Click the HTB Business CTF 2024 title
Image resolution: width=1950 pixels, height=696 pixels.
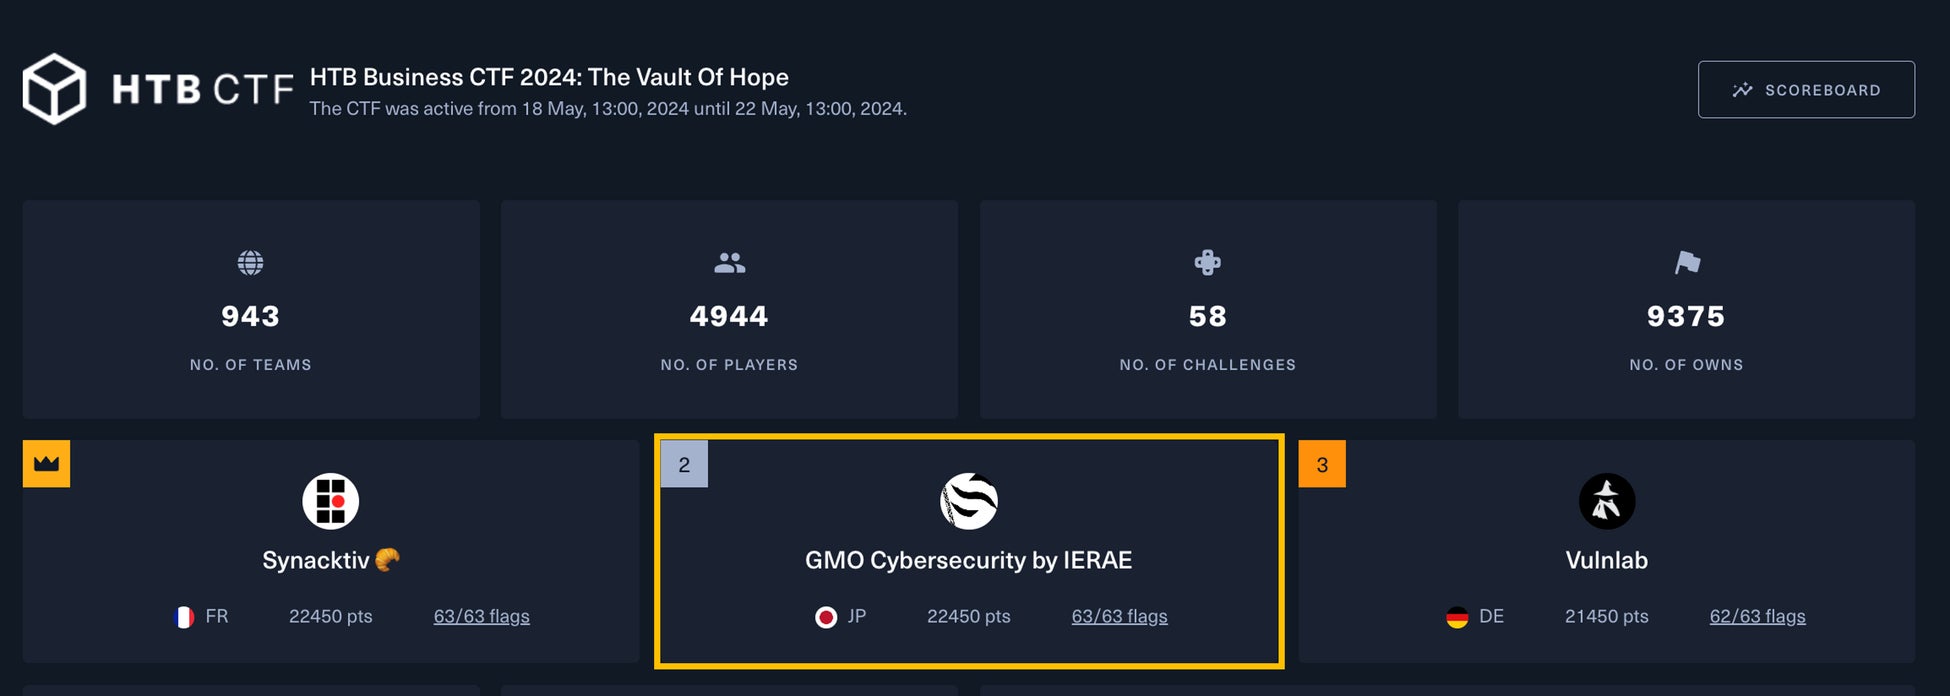click(x=549, y=77)
